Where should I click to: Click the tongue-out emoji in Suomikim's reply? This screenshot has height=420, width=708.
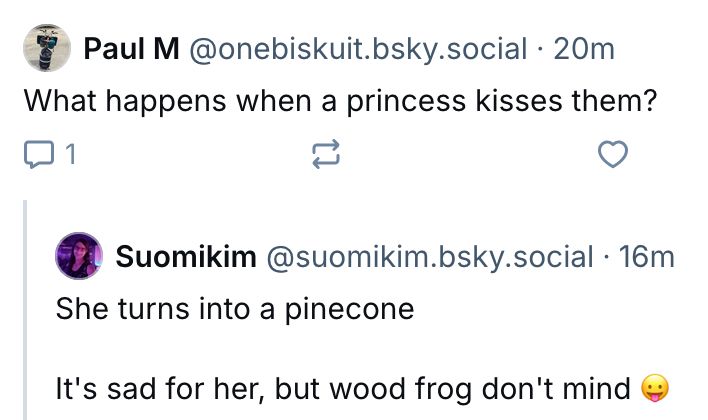[x=655, y=388]
